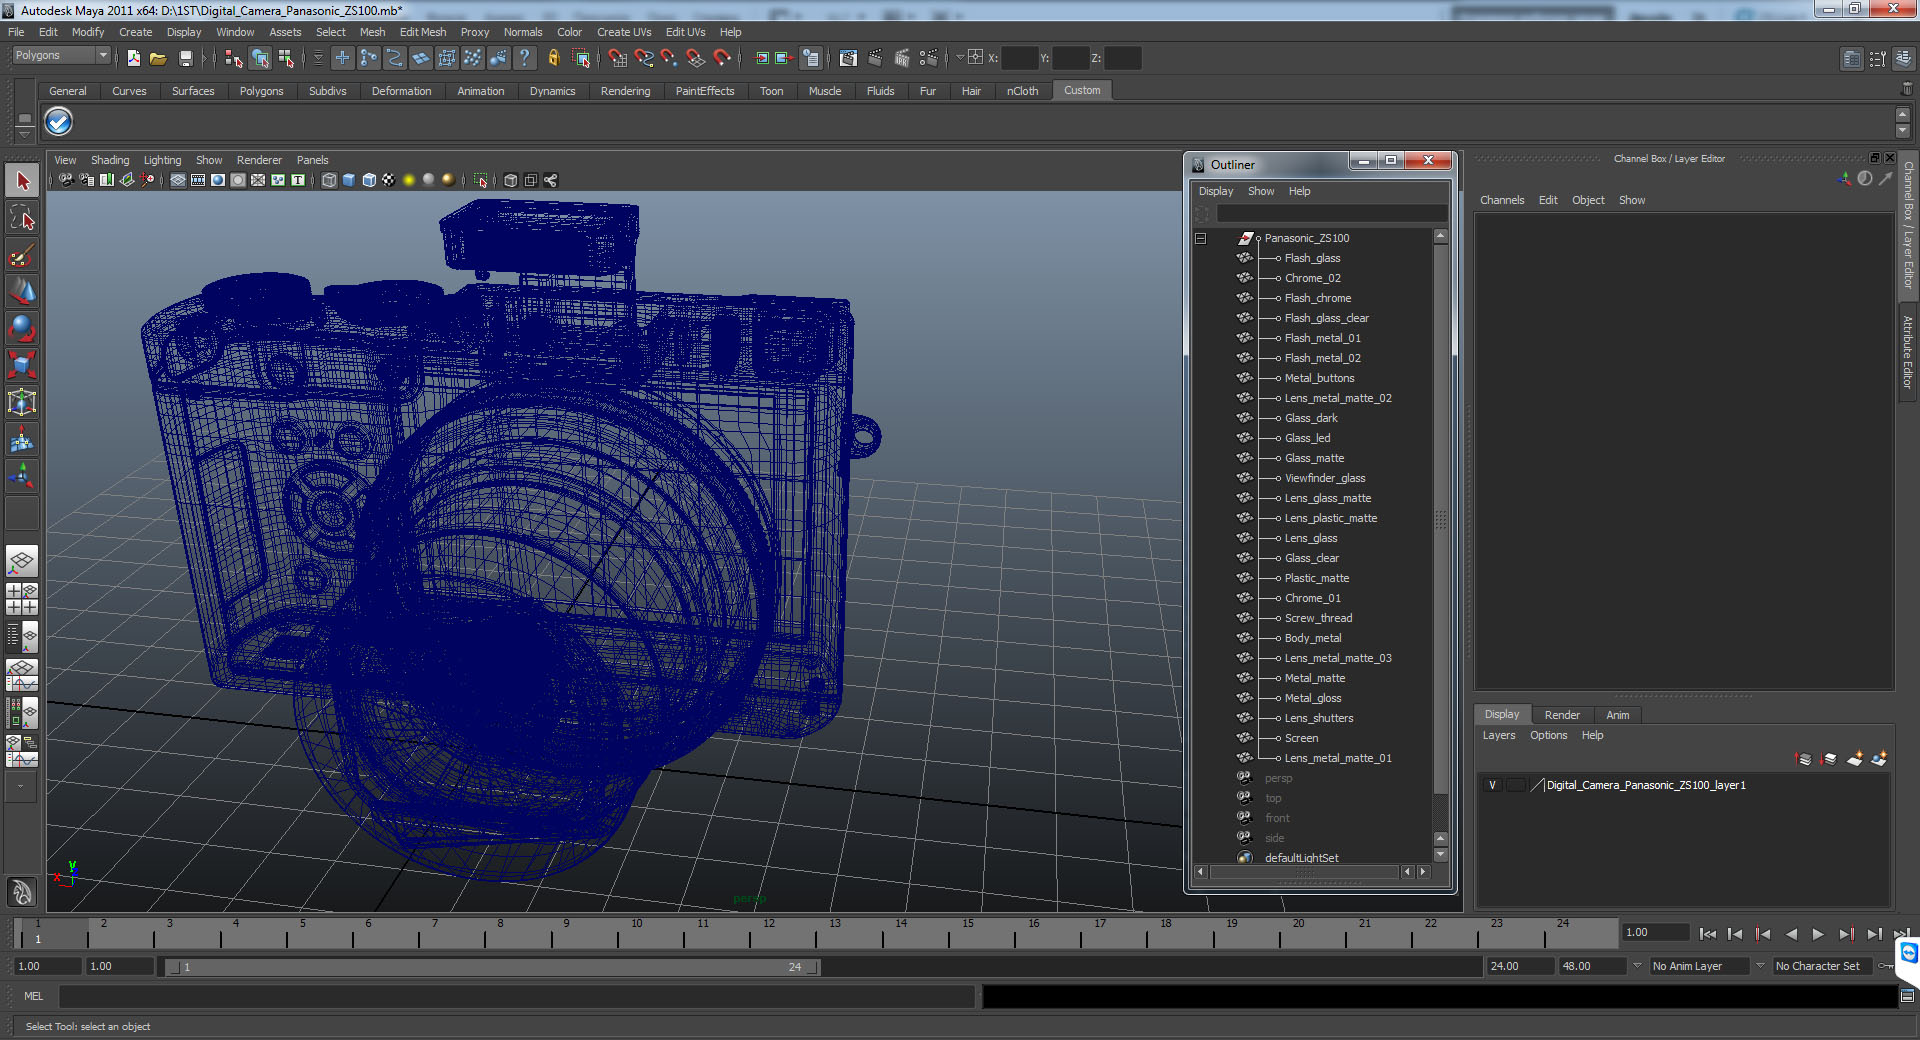Select the Show Manipulator tool

(x=22, y=477)
